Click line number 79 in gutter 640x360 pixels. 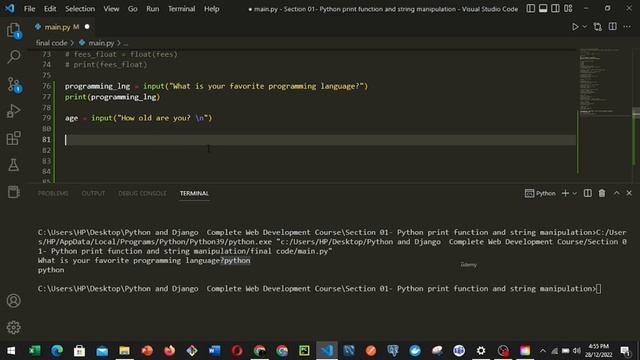[x=47, y=118]
